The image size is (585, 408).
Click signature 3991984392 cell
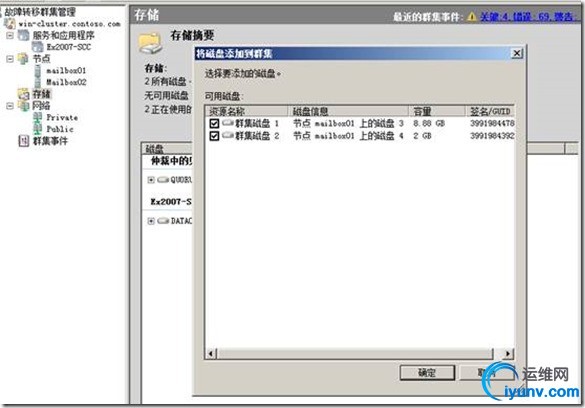click(x=492, y=136)
